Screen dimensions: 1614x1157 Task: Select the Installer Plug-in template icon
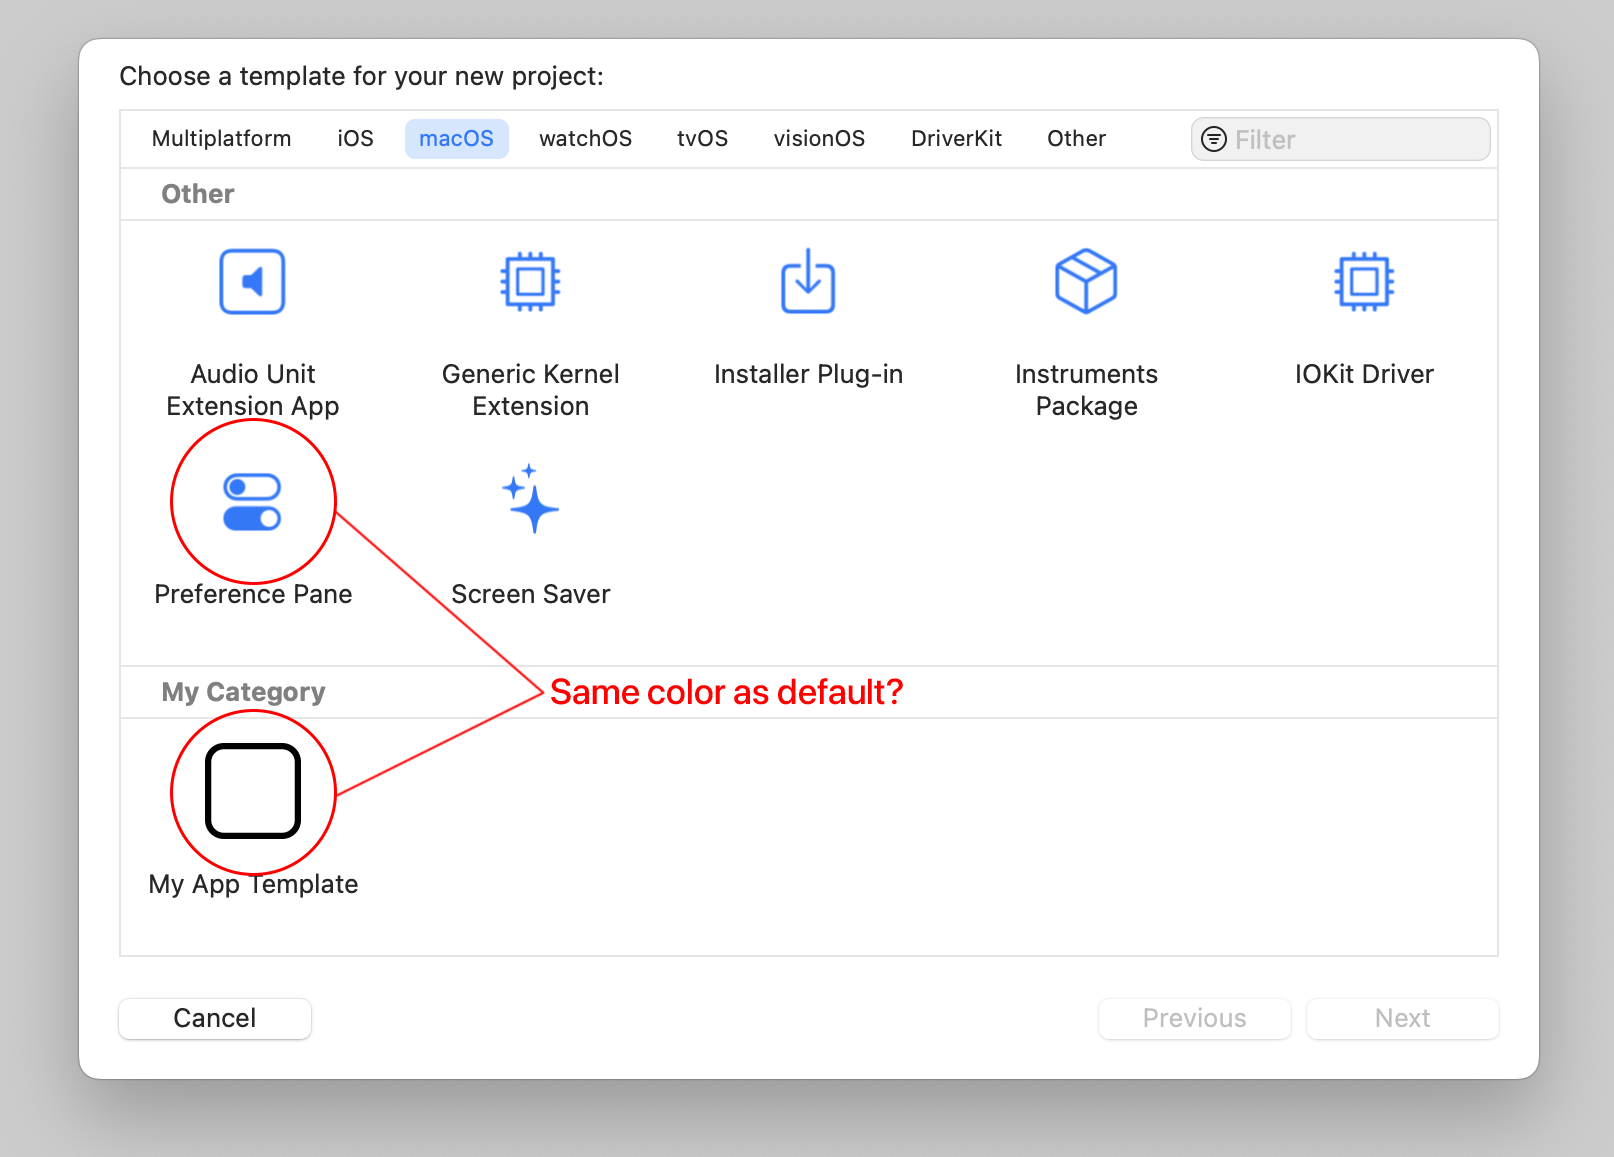pos(808,282)
